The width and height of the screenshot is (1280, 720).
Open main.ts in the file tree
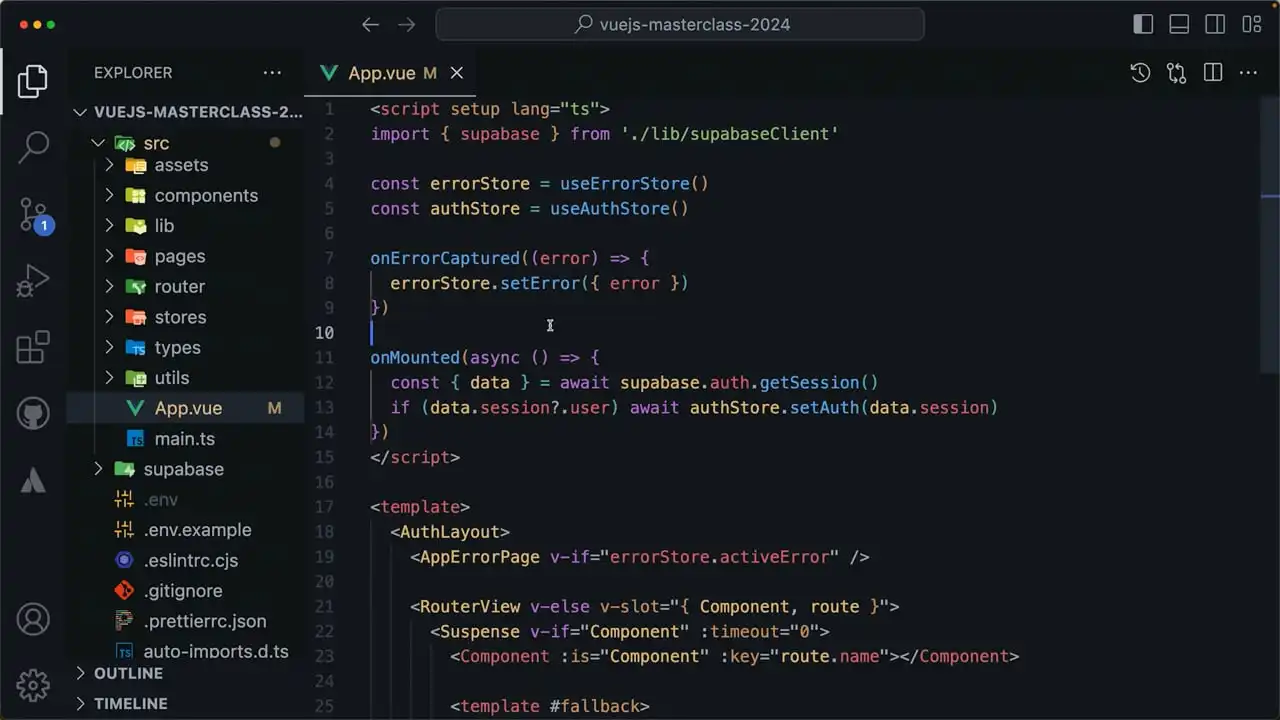[x=185, y=439]
